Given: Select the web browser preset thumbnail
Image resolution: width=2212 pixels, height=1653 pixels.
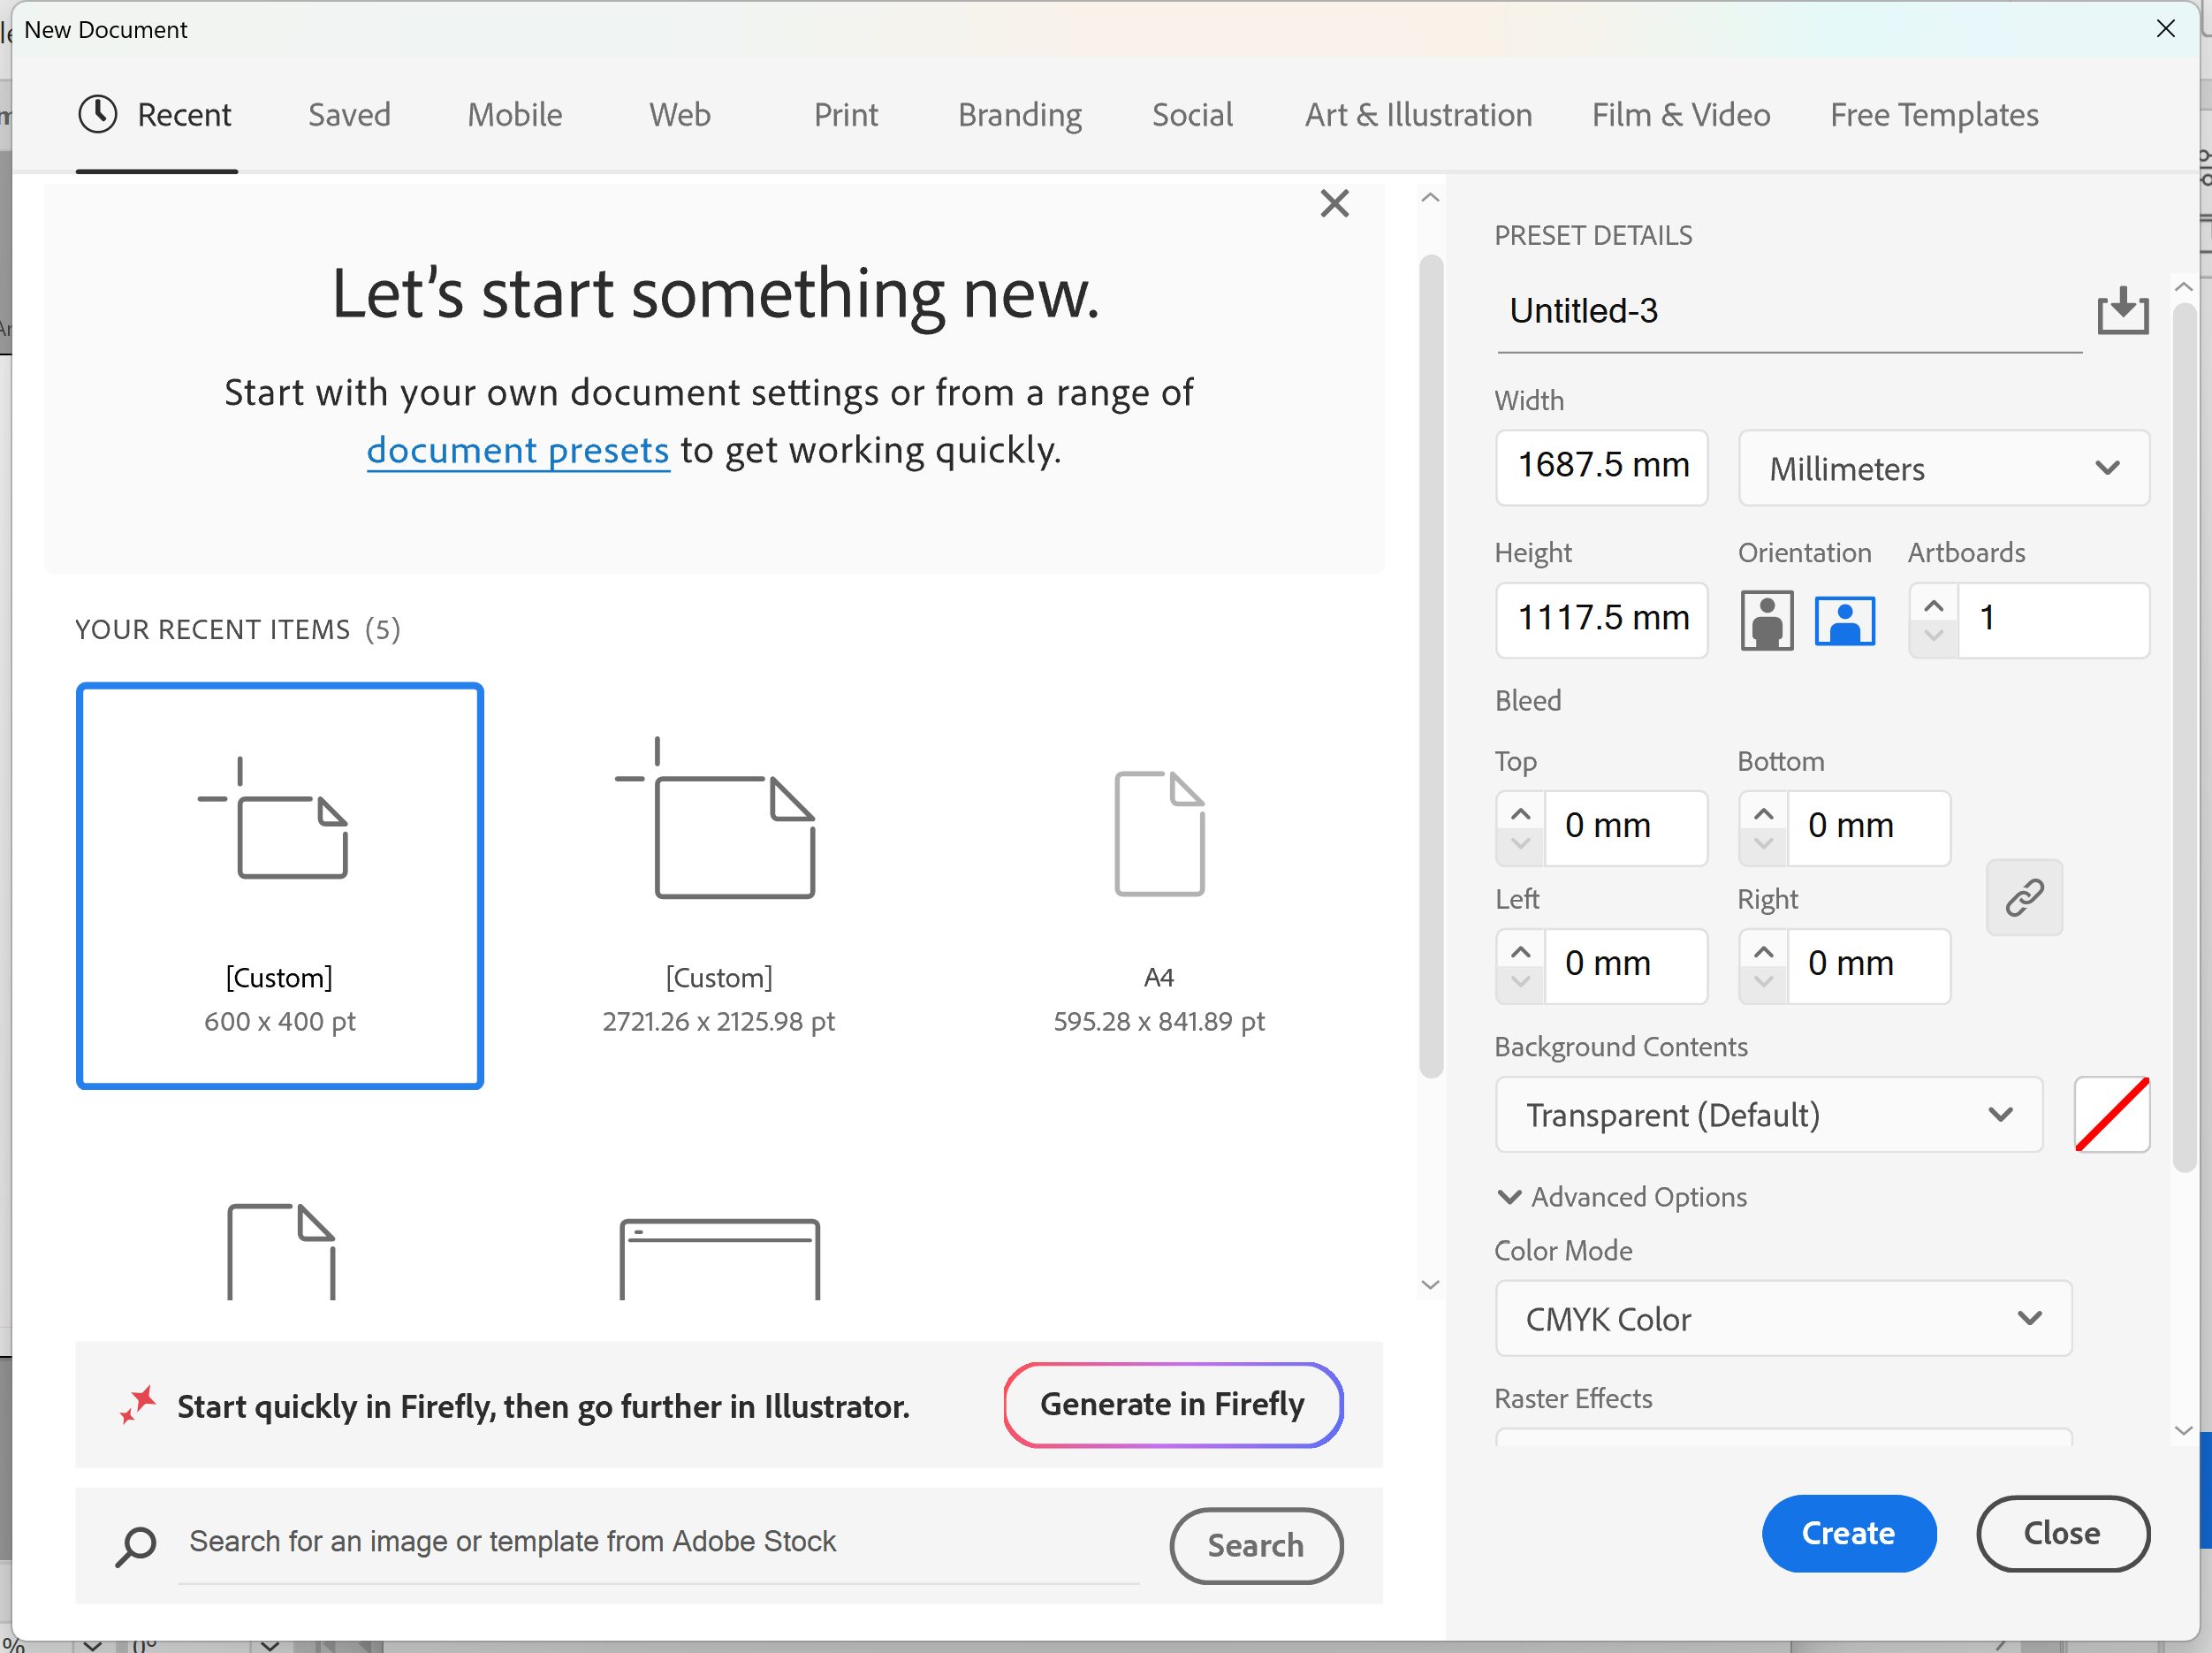Looking at the screenshot, I should tap(719, 1258).
